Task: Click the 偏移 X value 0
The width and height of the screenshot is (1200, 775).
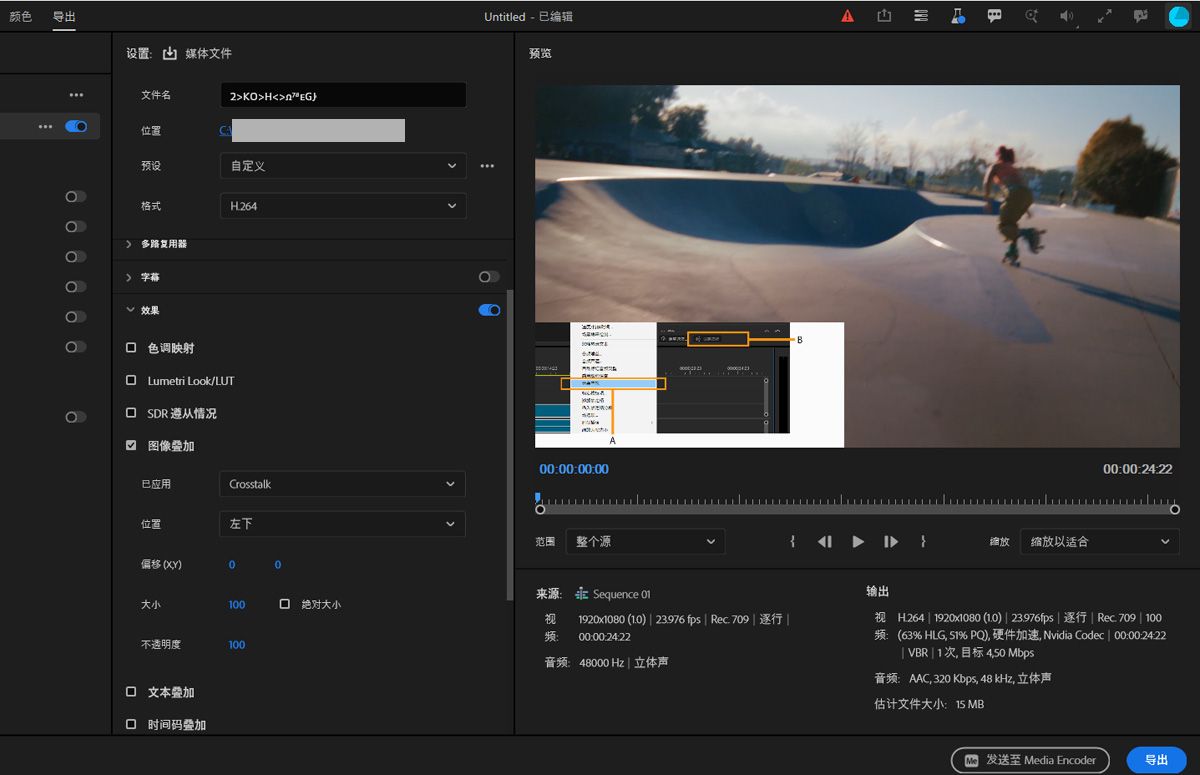Action: 232,565
